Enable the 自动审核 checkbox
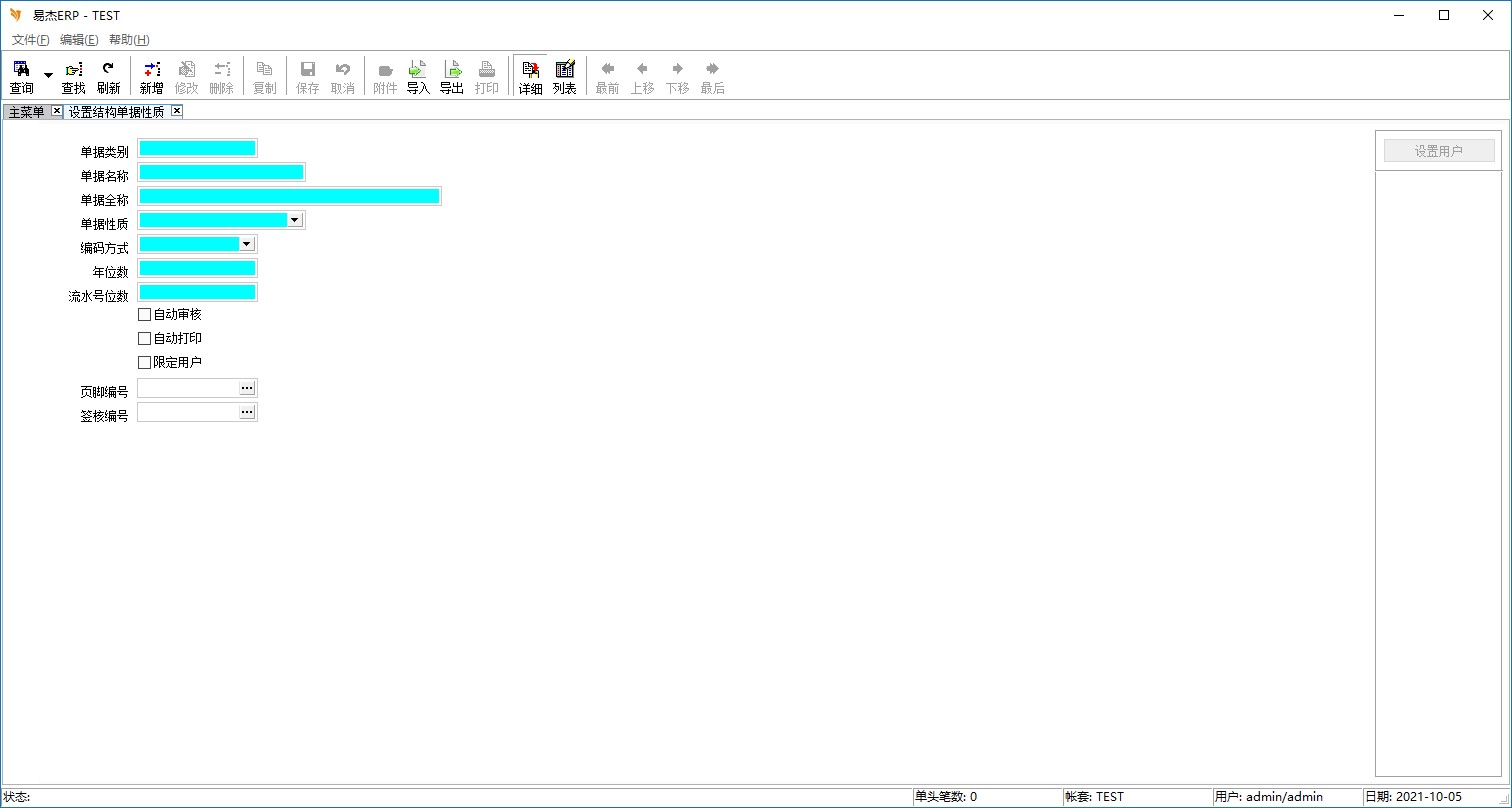Viewport: 1512px width, 808px height. pyautogui.click(x=145, y=315)
